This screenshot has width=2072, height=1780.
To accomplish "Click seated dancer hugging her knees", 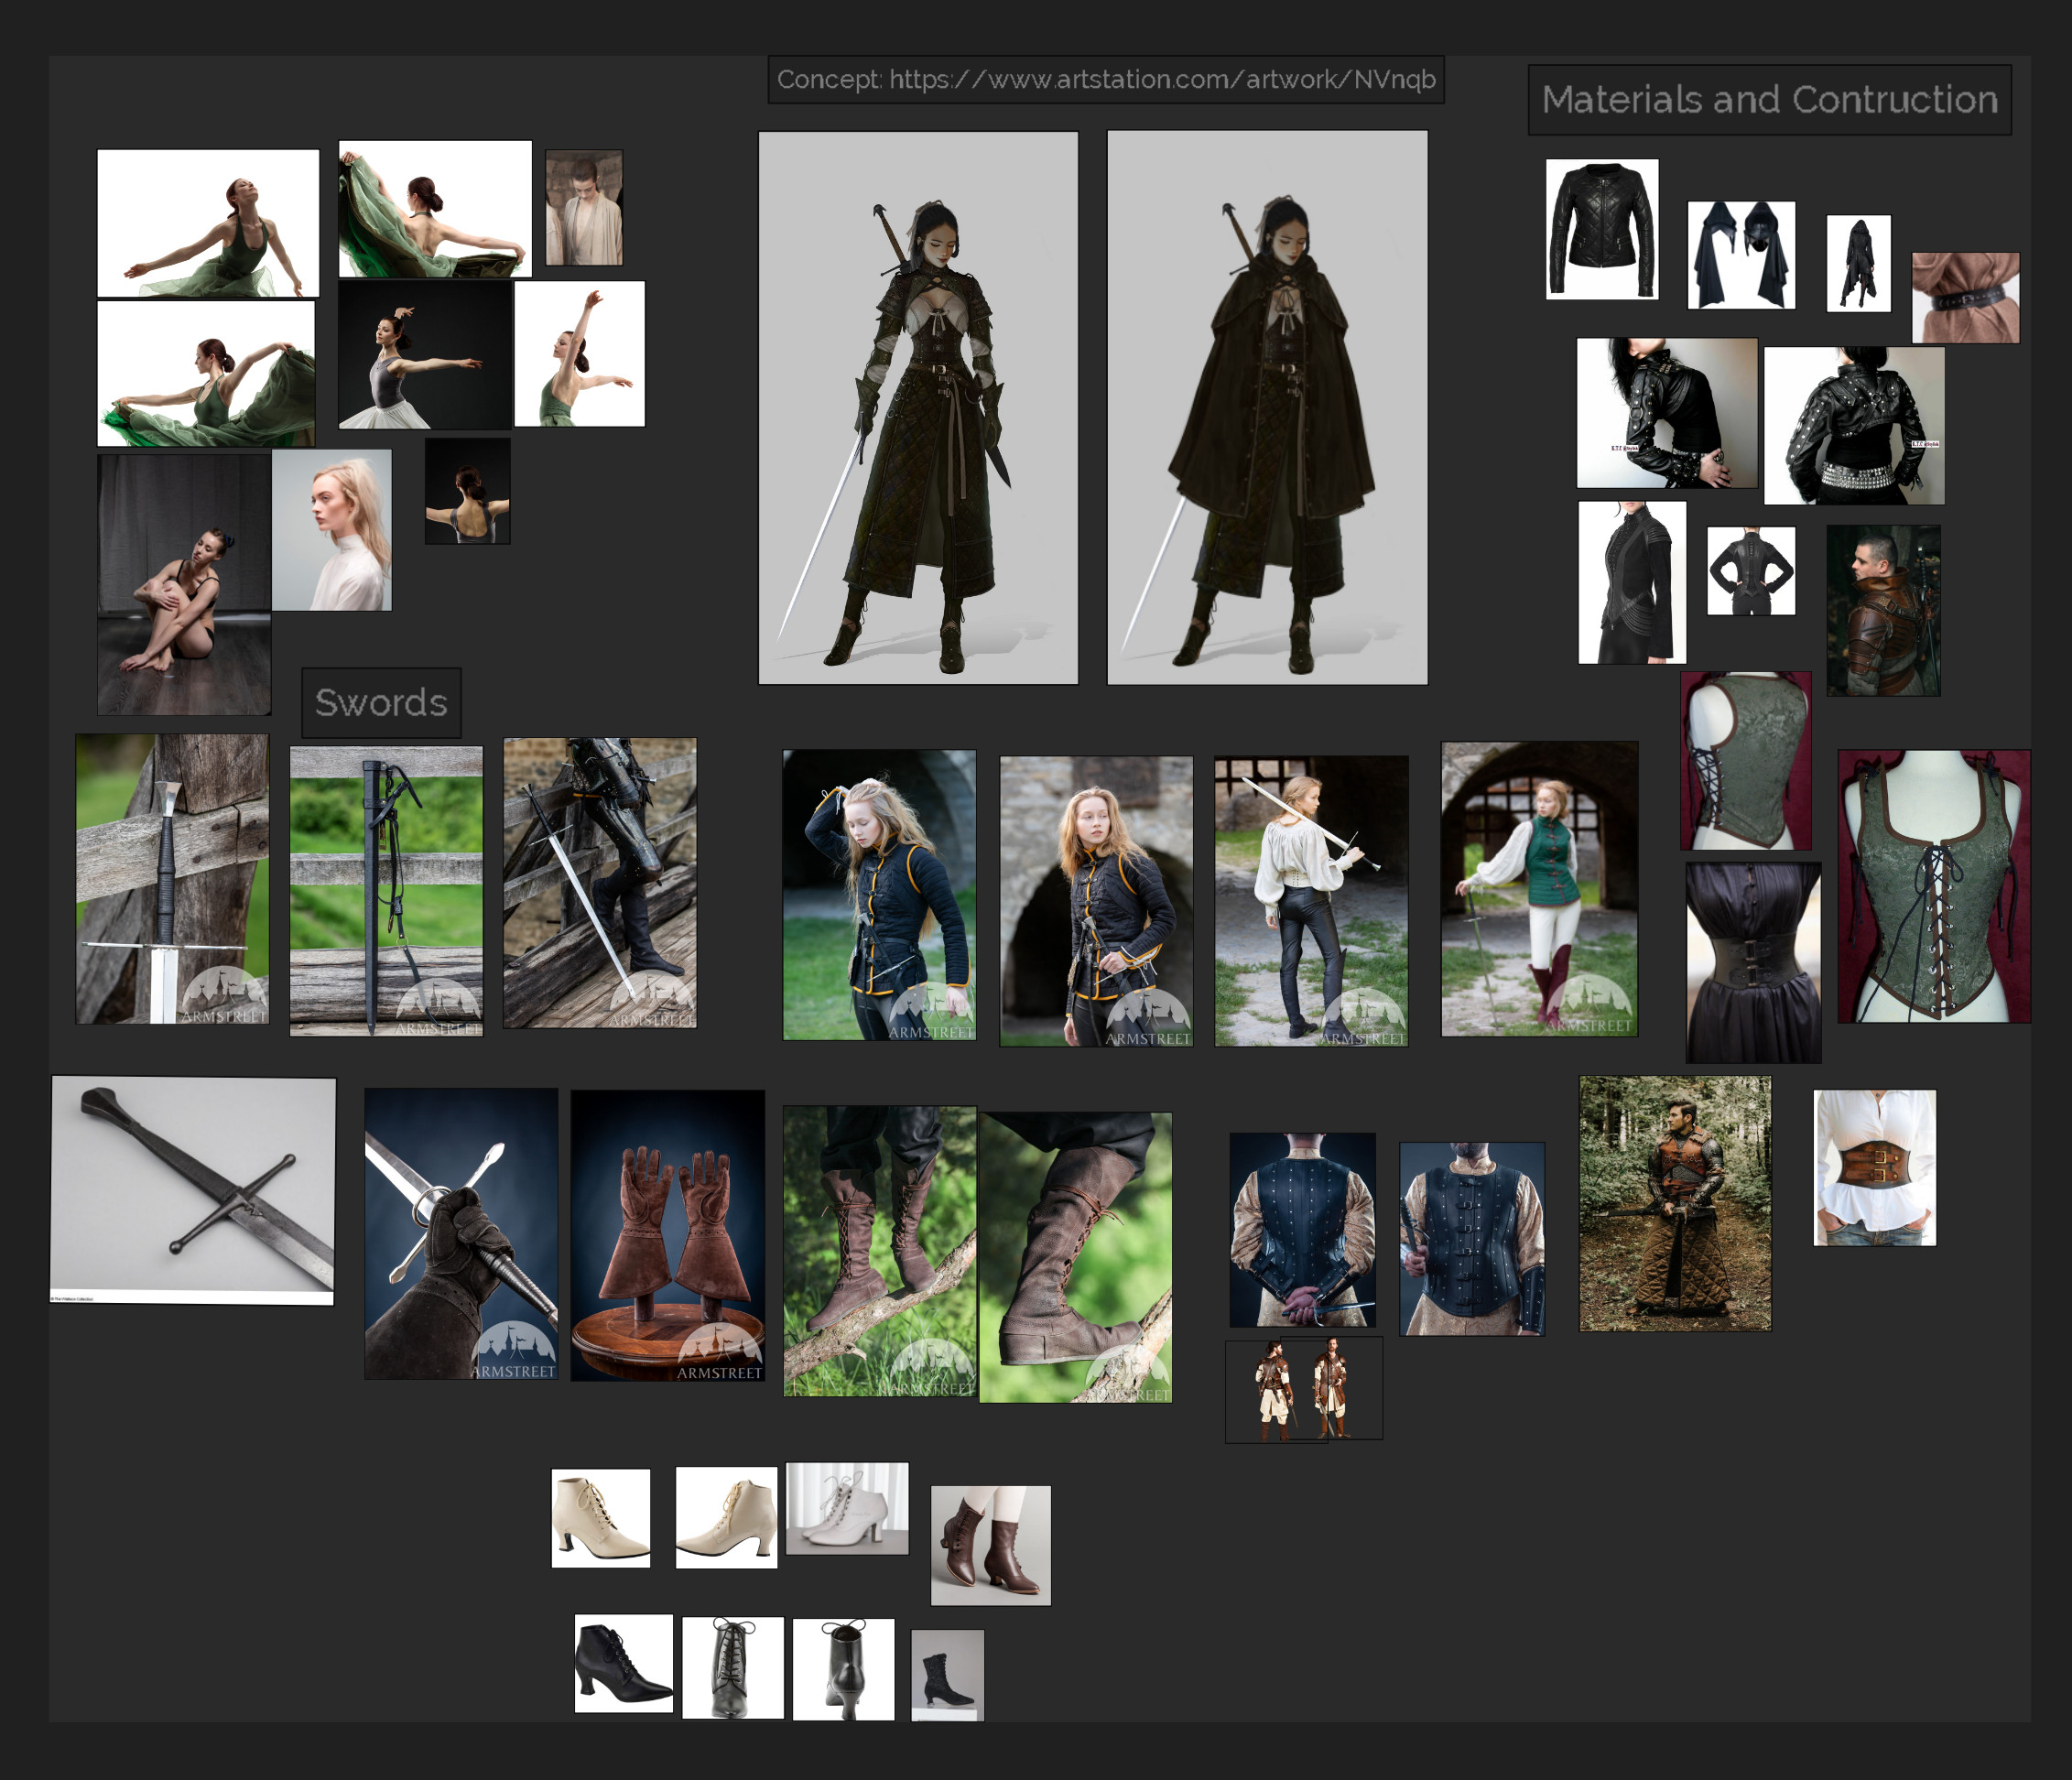I will click(184, 585).
